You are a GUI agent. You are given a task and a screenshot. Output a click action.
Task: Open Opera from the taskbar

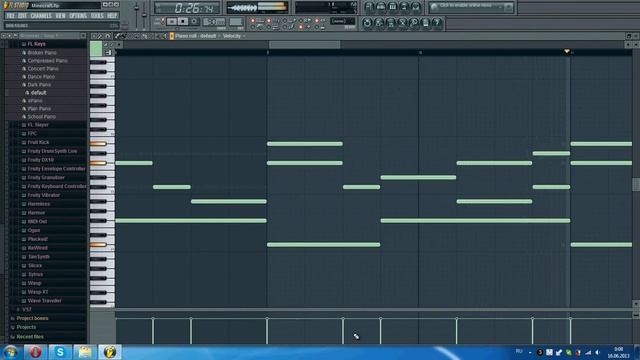[35, 352]
